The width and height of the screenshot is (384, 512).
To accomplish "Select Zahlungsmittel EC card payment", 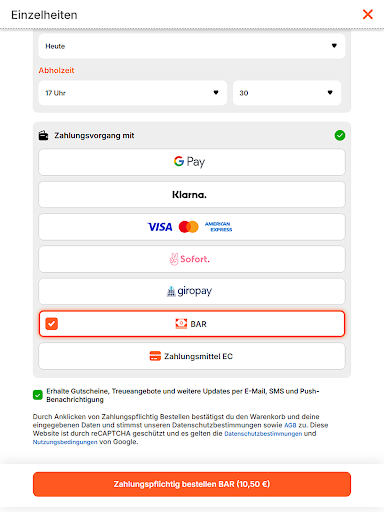I will pos(192,356).
